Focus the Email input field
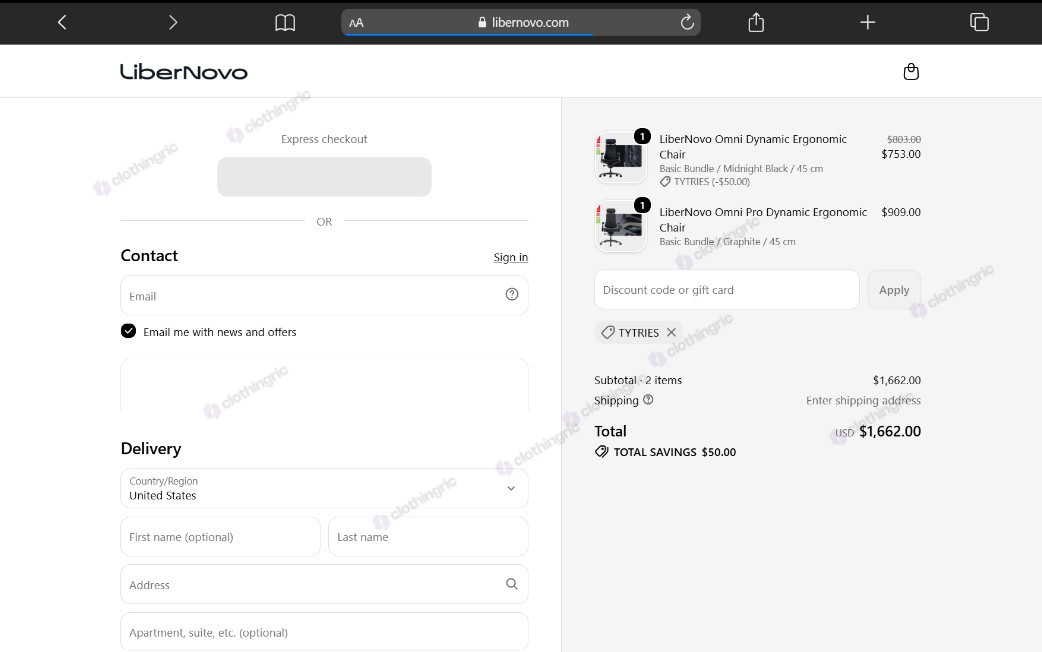 click(x=324, y=295)
